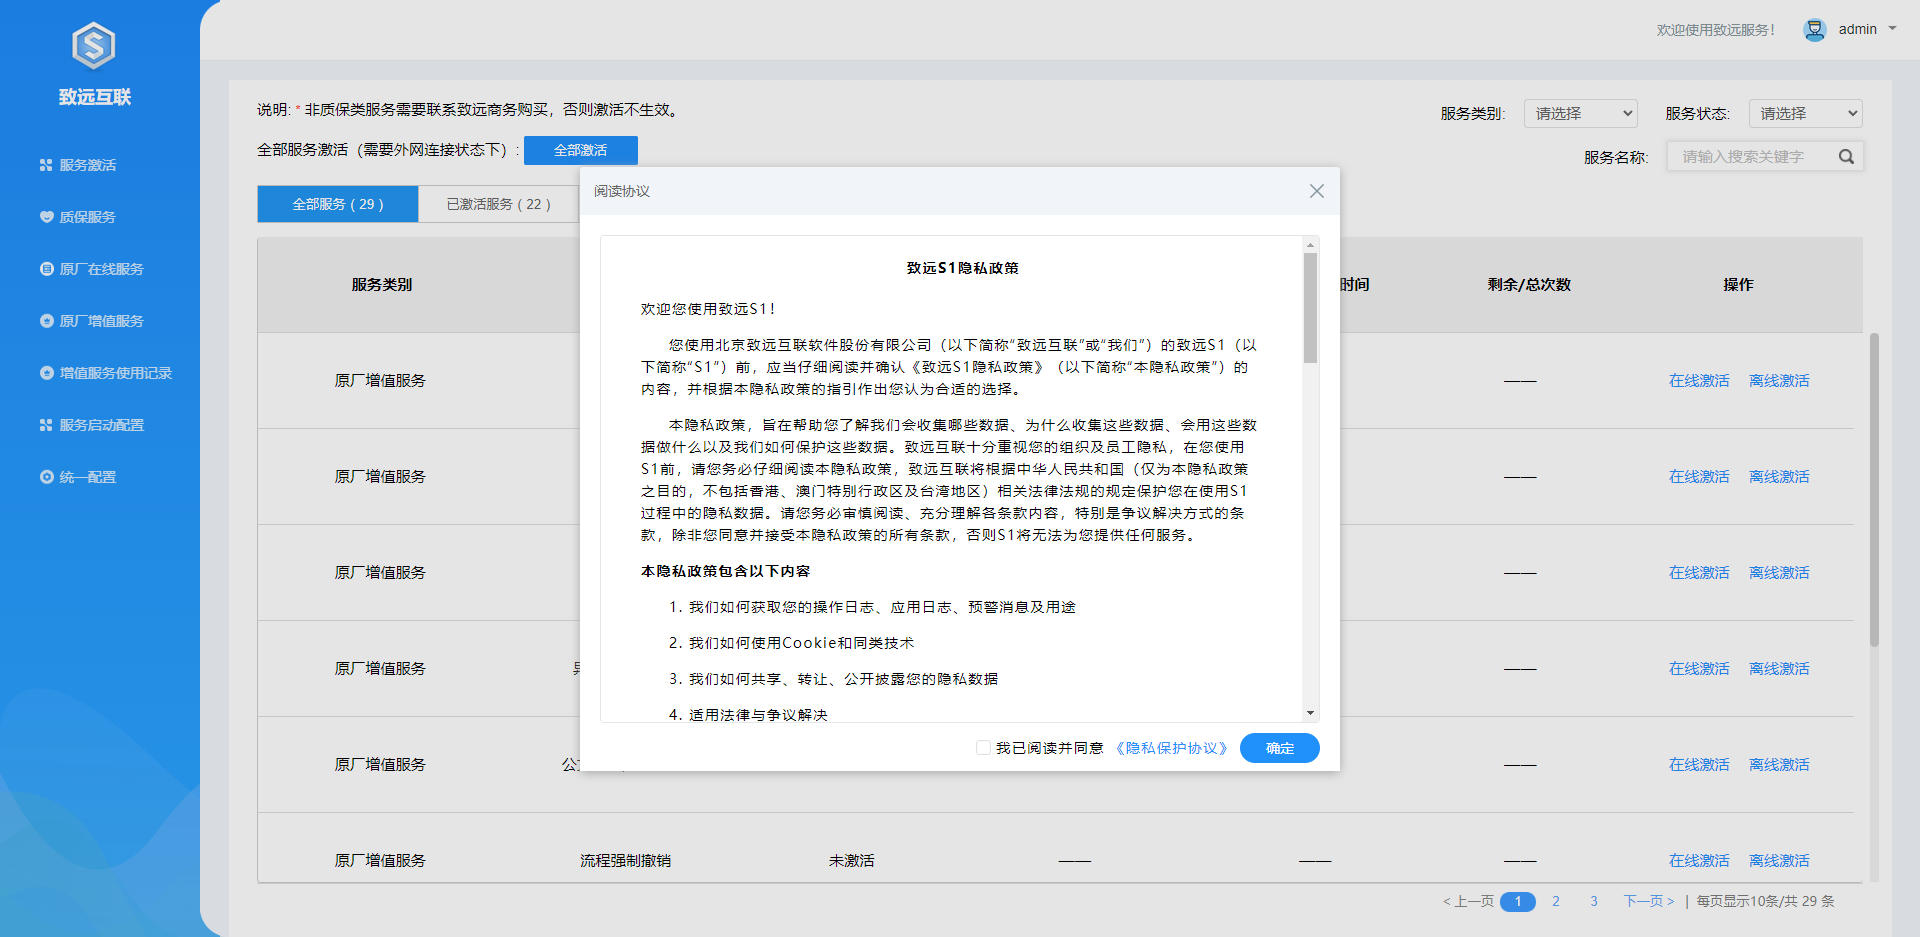Click the 致远互联 logo icon
Screen dimensions: 1920x937
(94, 46)
